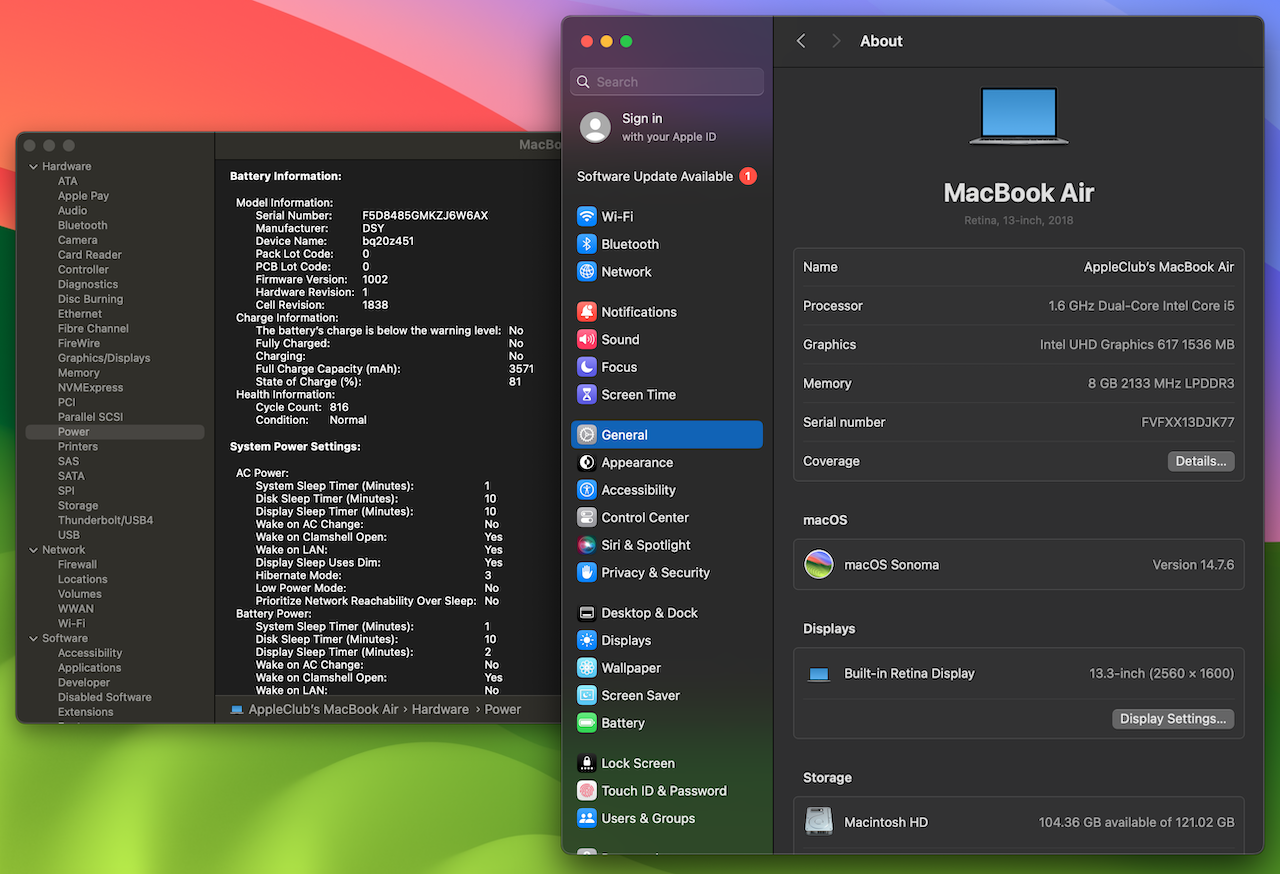Click Full Charge Capacity value 3571

pyautogui.click(x=521, y=369)
